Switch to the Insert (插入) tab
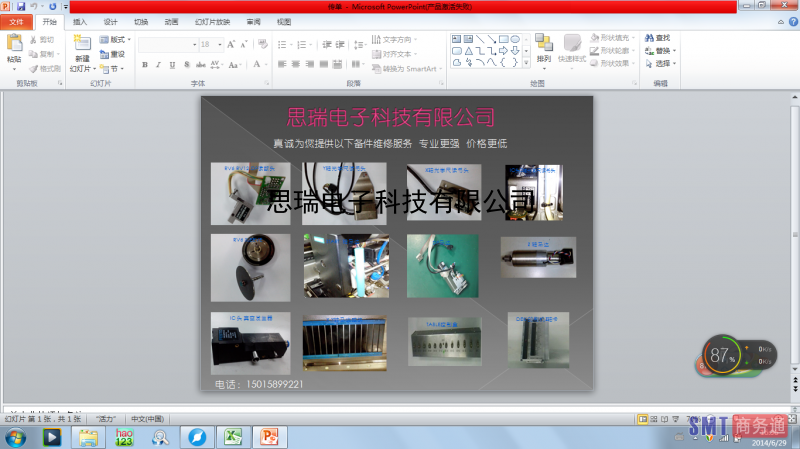This screenshot has height=449, width=800. [x=80, y=21]
